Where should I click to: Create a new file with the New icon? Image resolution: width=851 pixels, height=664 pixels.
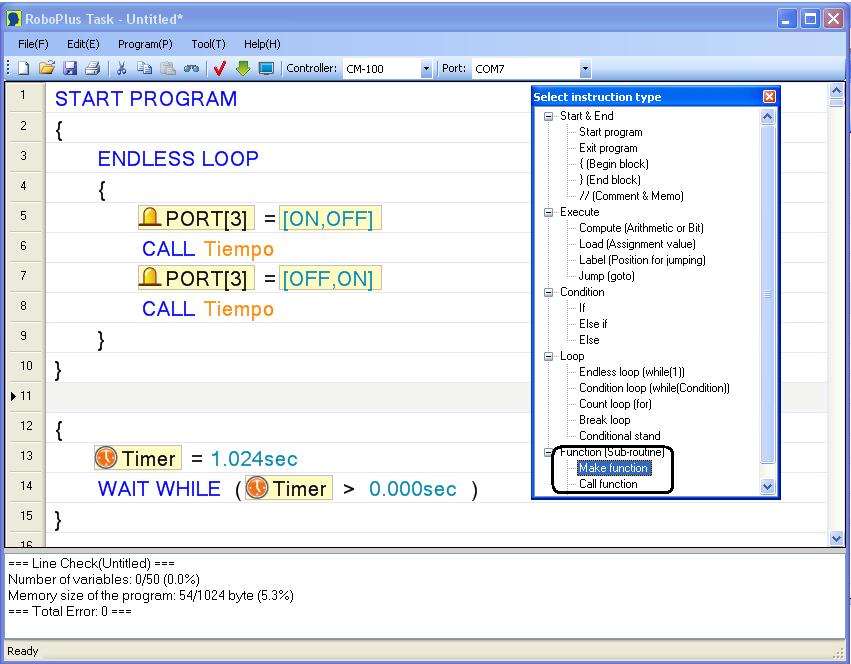(23, 68)
